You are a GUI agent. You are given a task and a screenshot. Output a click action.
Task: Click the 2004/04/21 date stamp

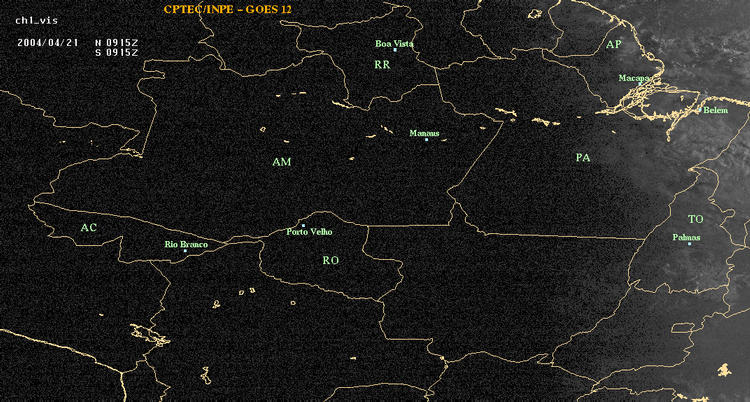pos(48,42)
